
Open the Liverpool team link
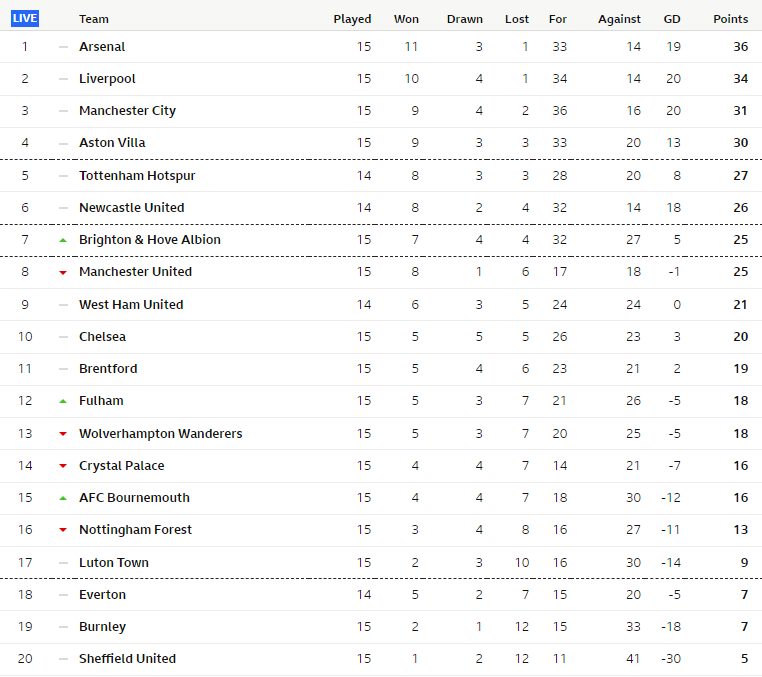pyautogui.click(x=107, y=79)
